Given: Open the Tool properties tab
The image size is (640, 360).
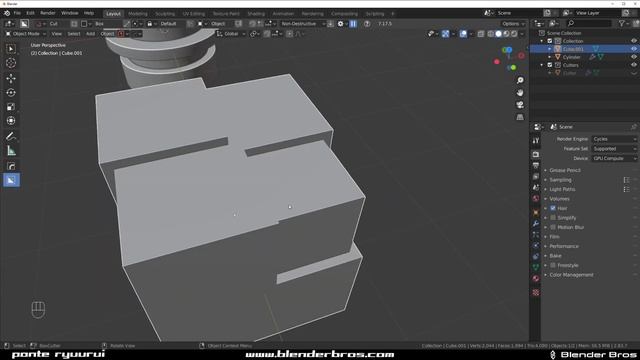Looking at the screenshot, I should 536,141.
